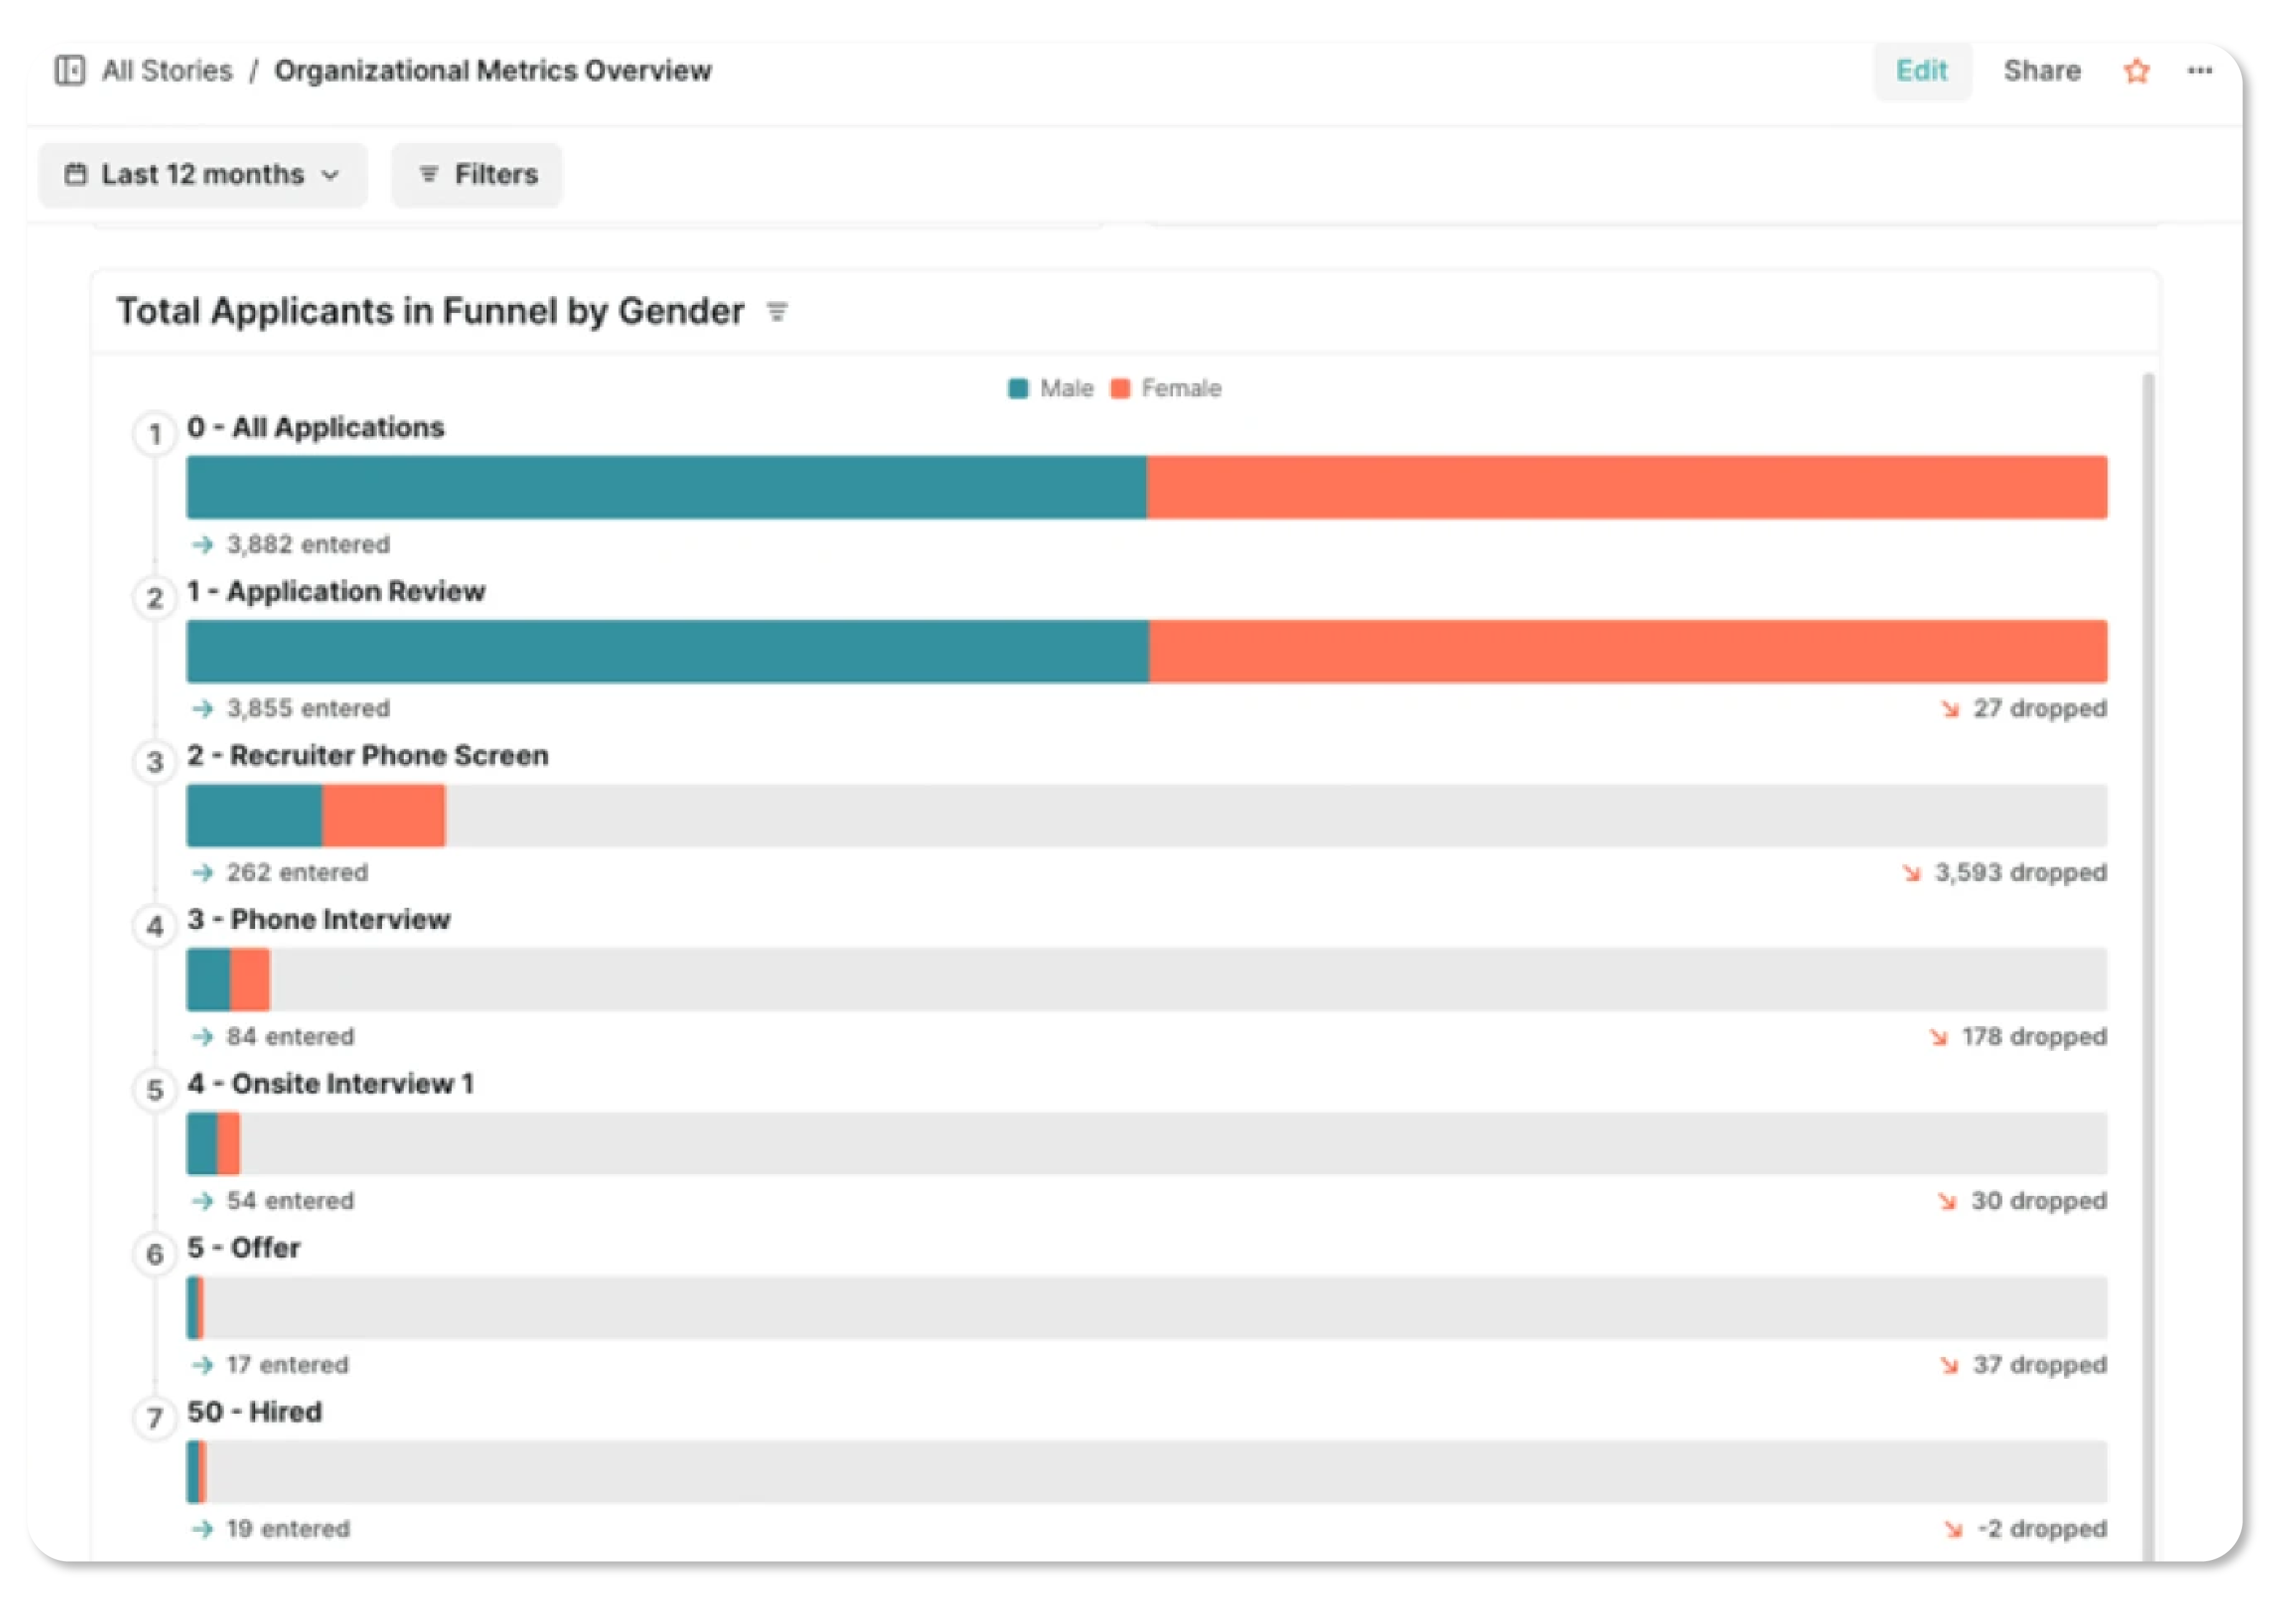This screenshot has height=1624, width=2278.
Task: Open the three-dot more options menu
Action: (2199, 71)
